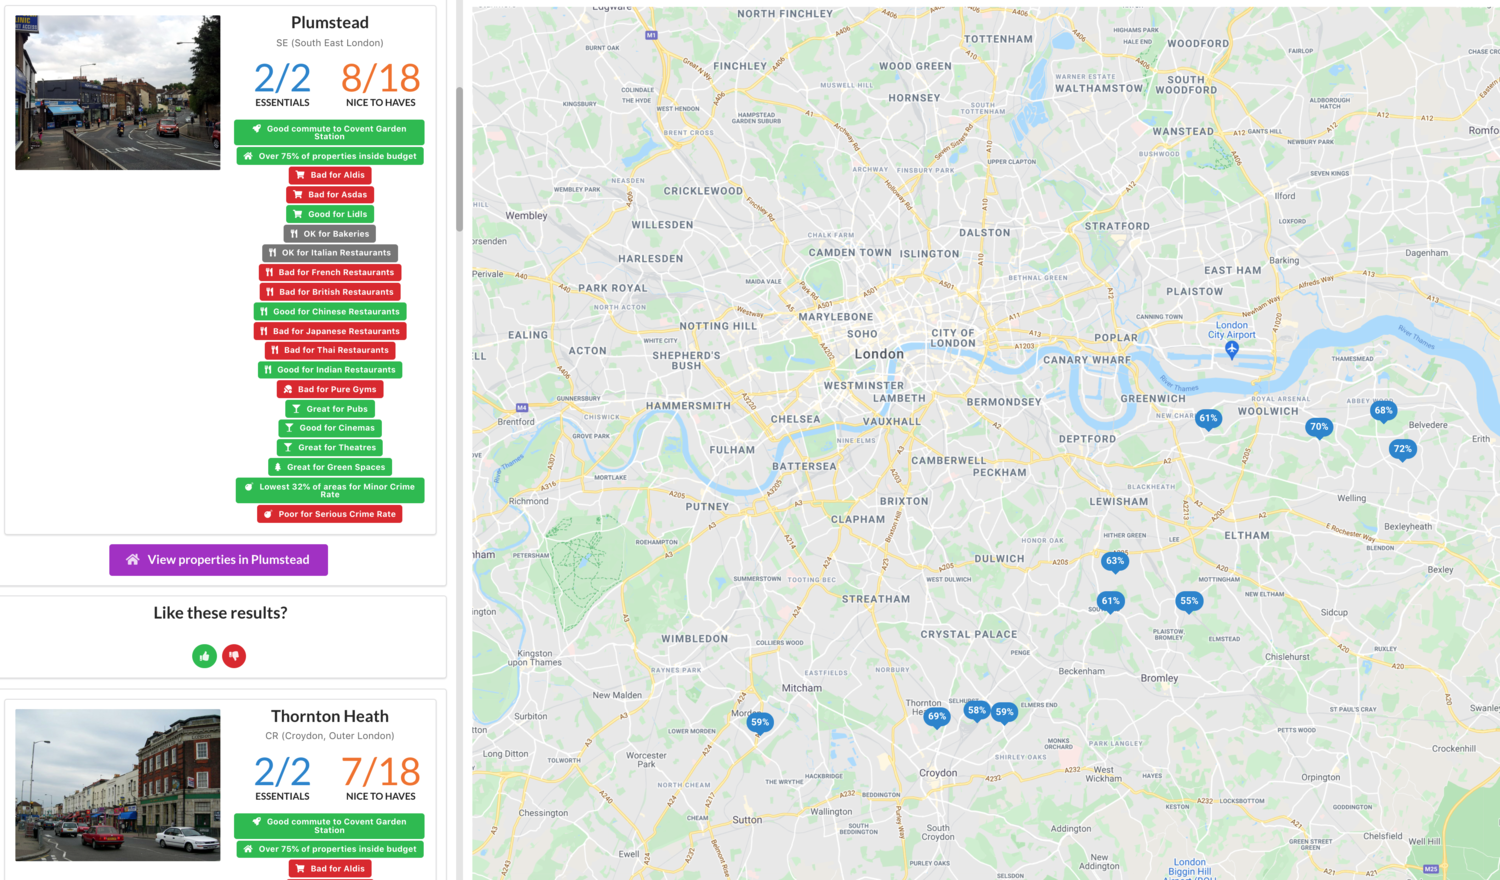Open the Plumstead street photo
The width and height of the screenshot is (1500, 880).
click(118, 92)
